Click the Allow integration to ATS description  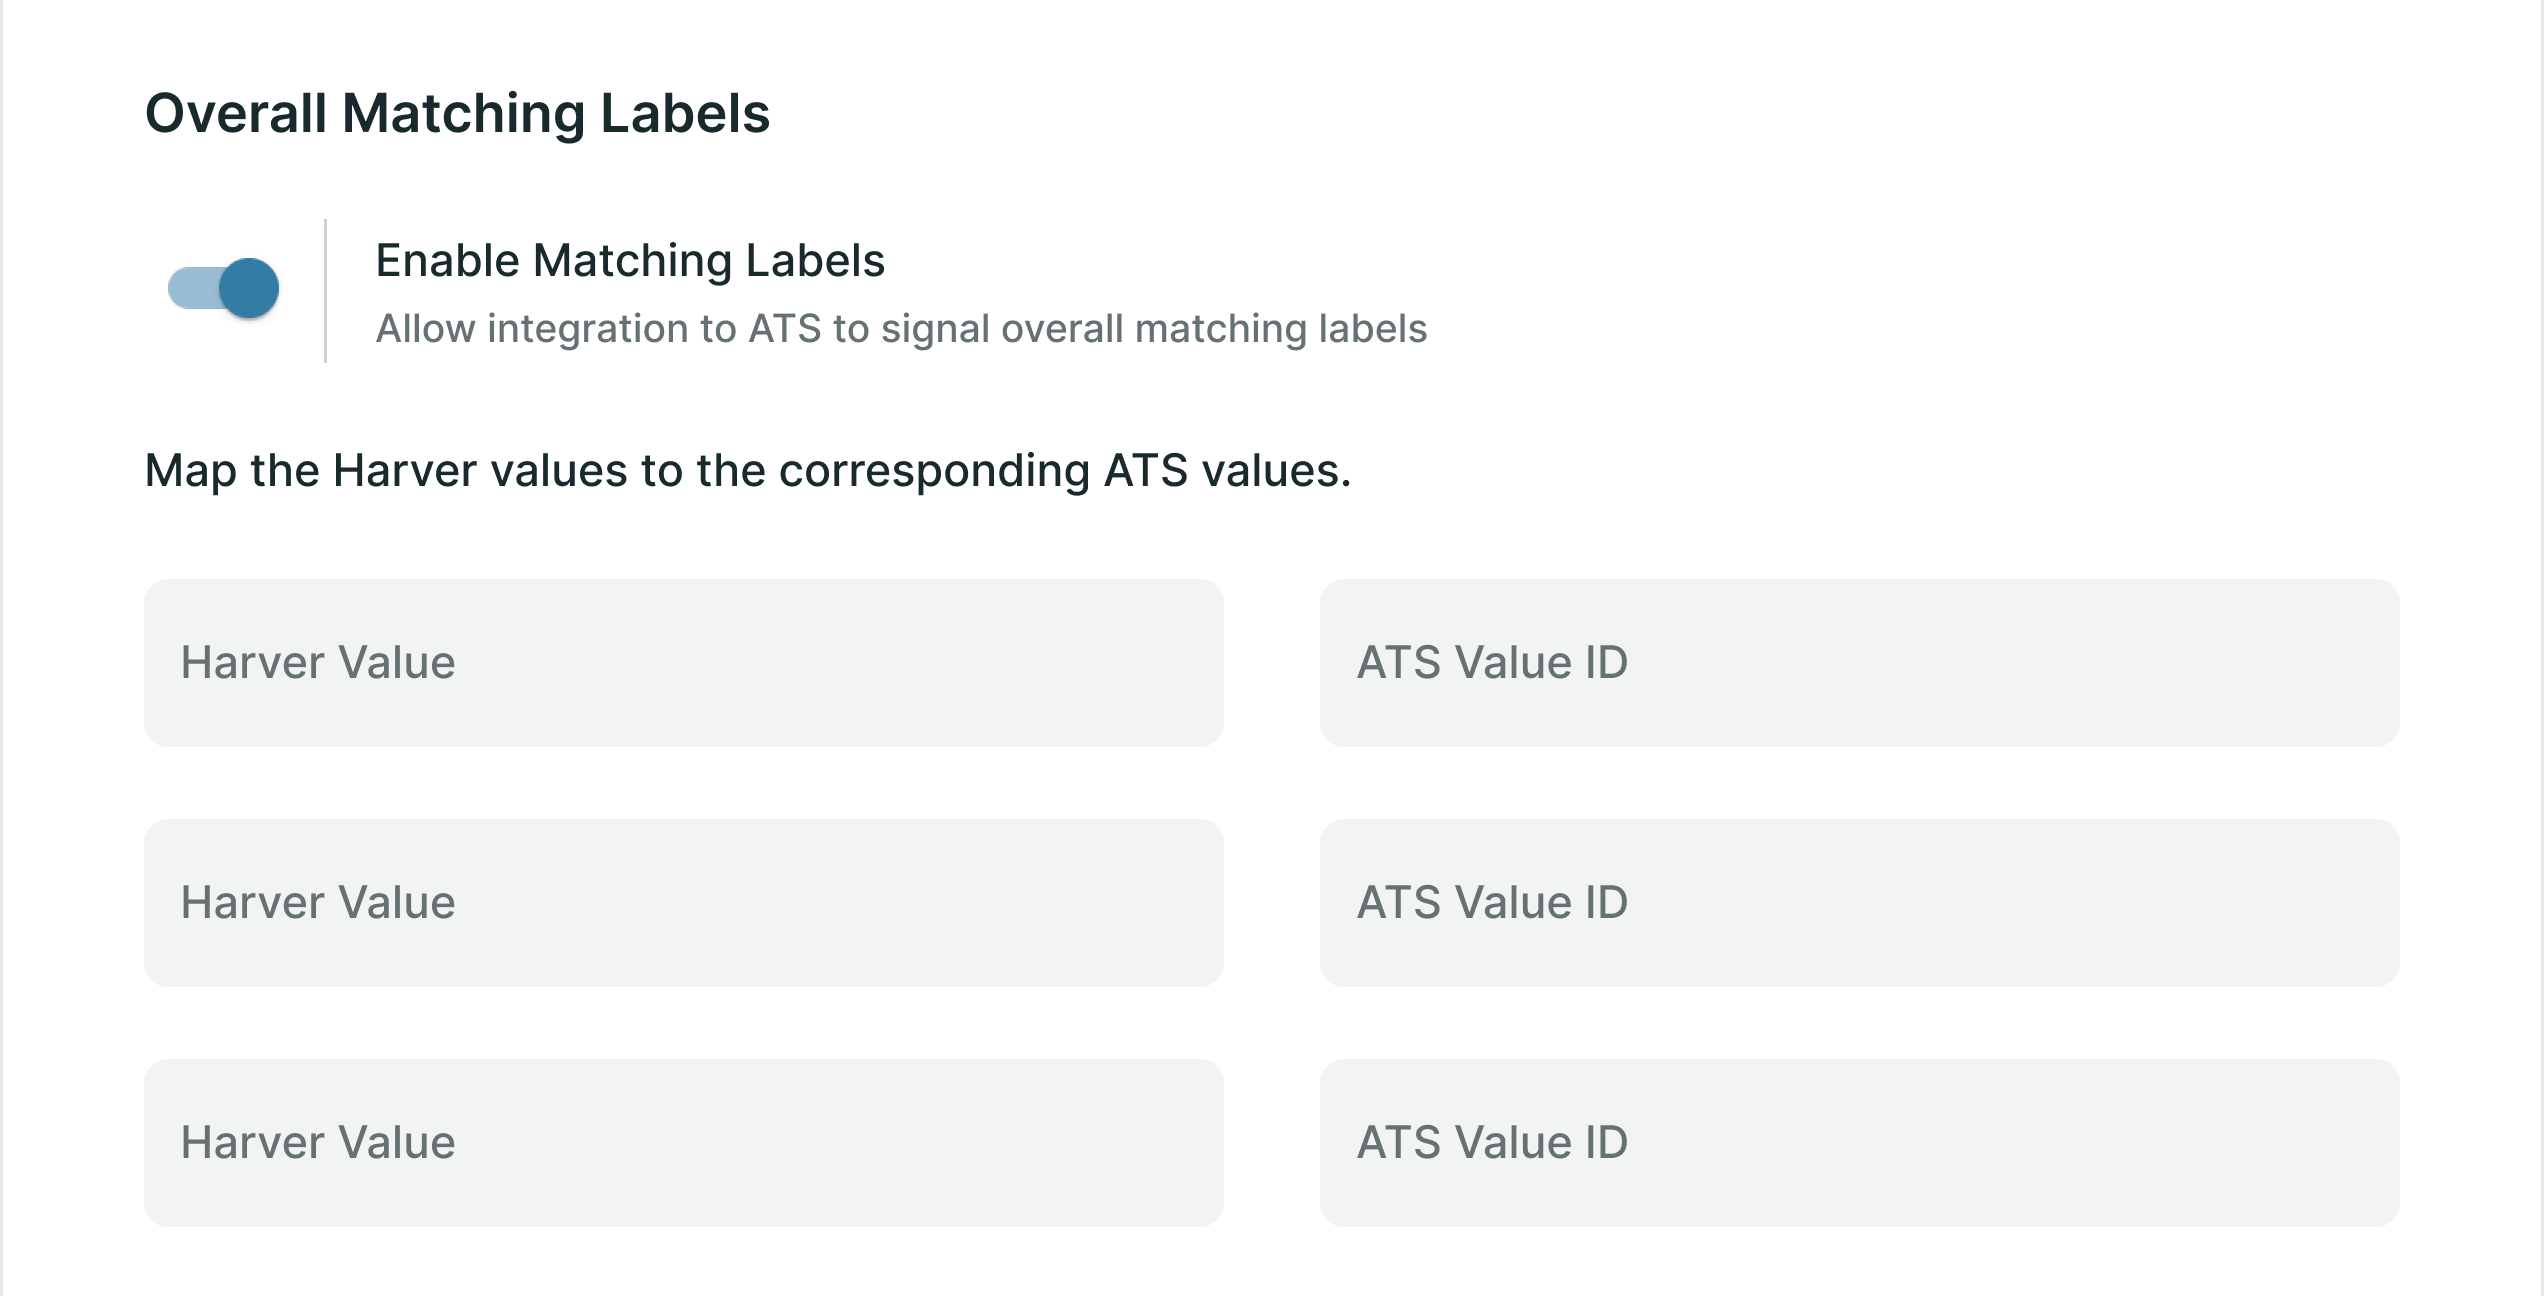901,329
